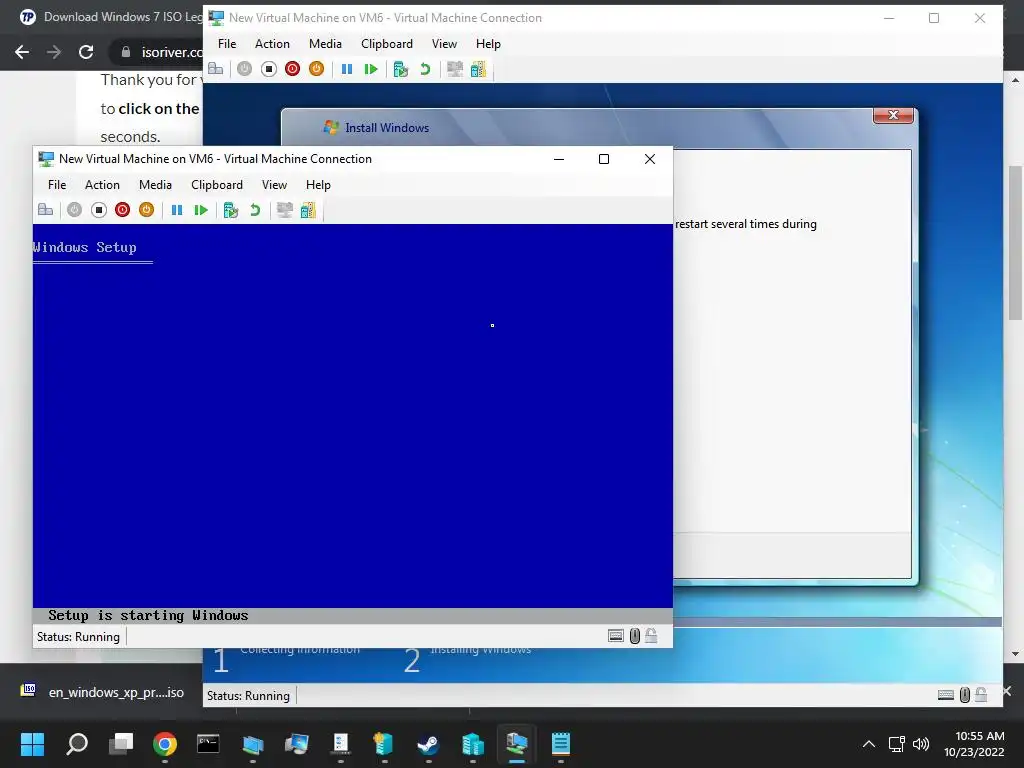The width and height of the screenshot is (1024, 768).
Task: Open Task View from taskbar
Action: coord(121,744)
